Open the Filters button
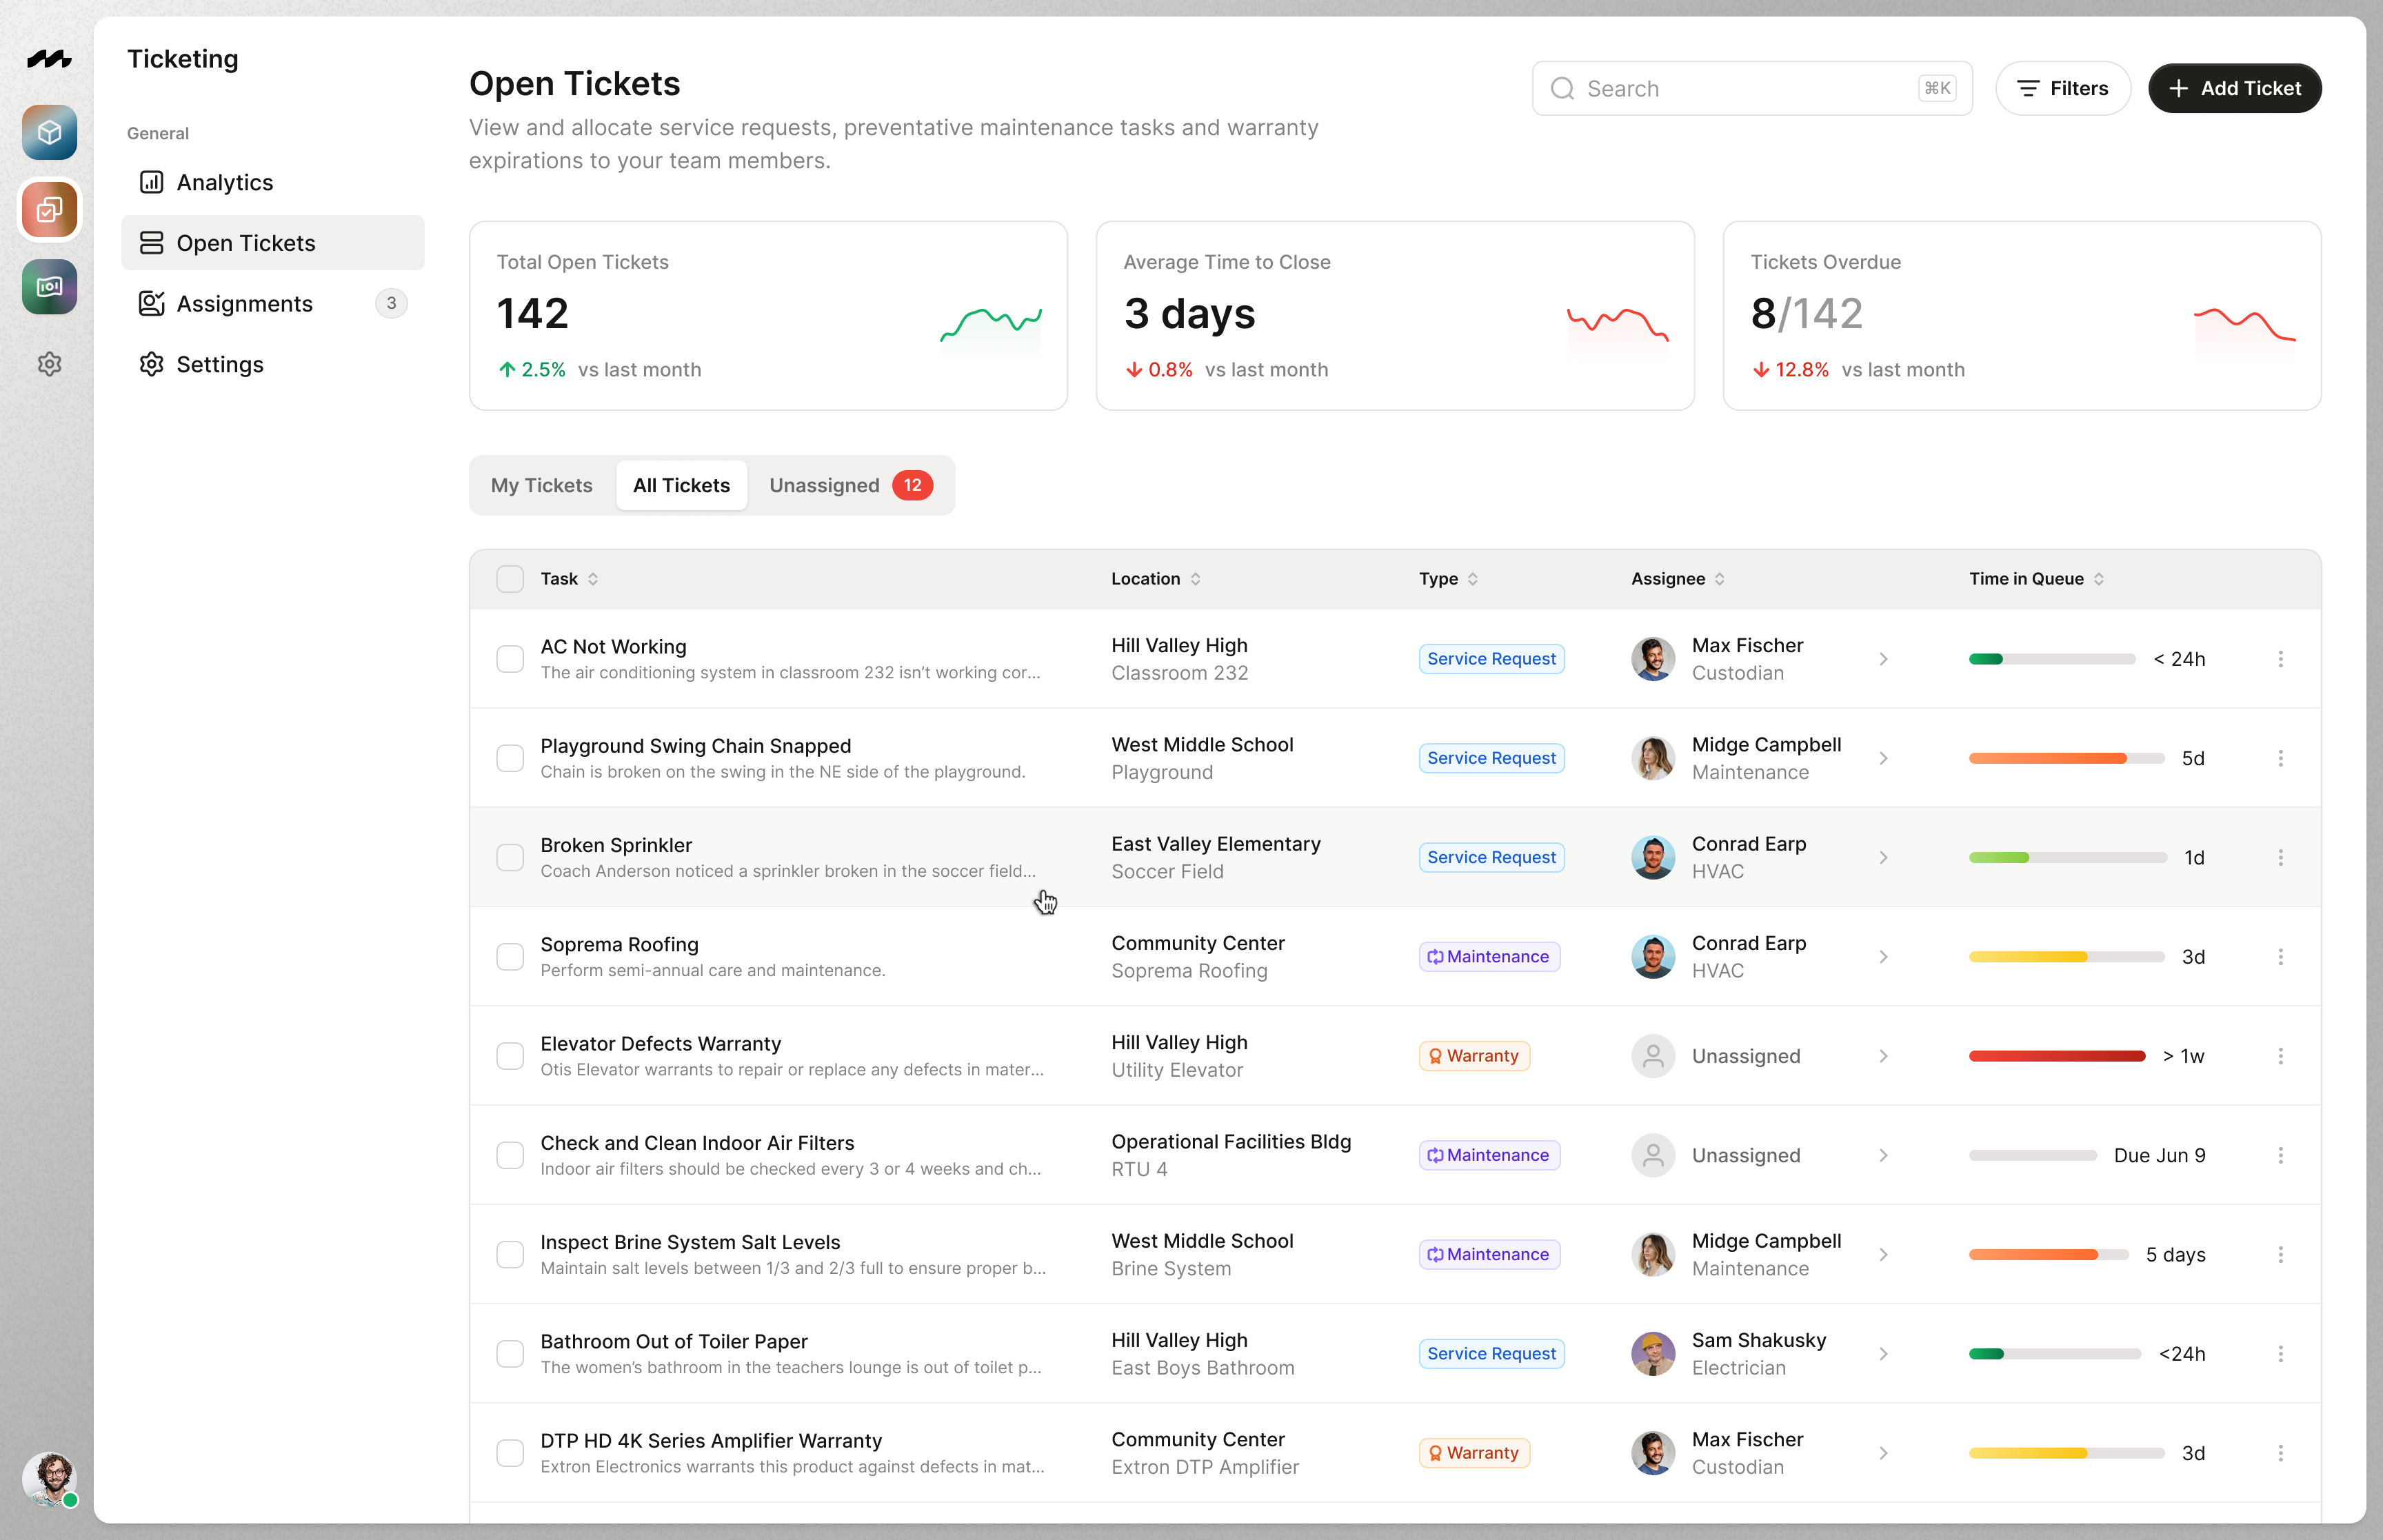Viewport: 2383px width, 1540px height. pos(2062,89)
